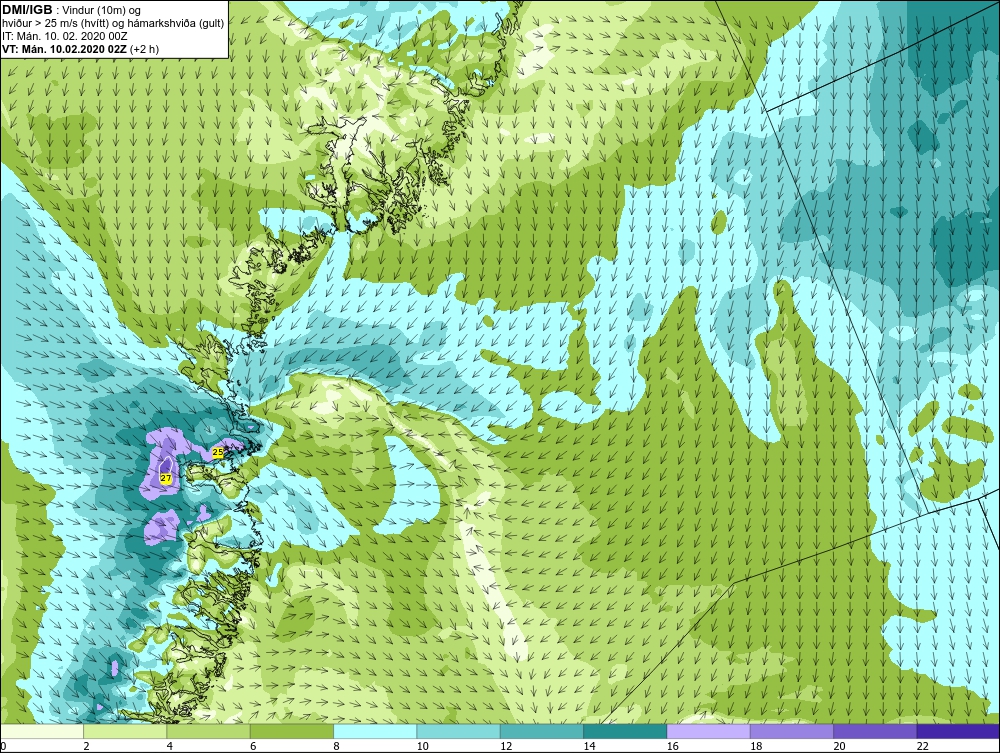
Task: Select the 0–2 m/s pale cream legend swatch
Action: tap(42, 731)
